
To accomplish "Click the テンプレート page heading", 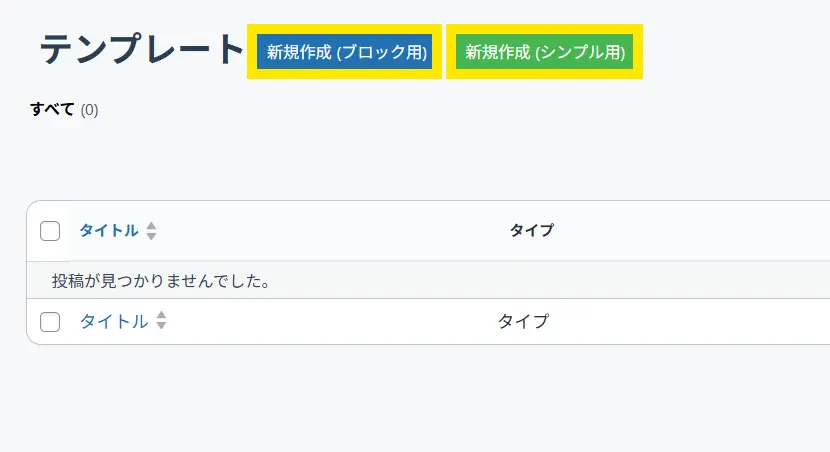I will coord(142,50).
